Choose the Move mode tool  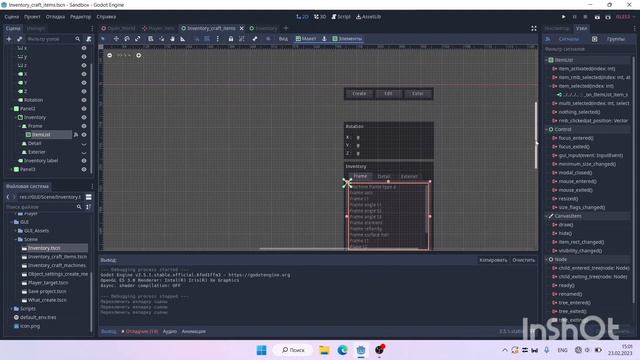point(116,39)
